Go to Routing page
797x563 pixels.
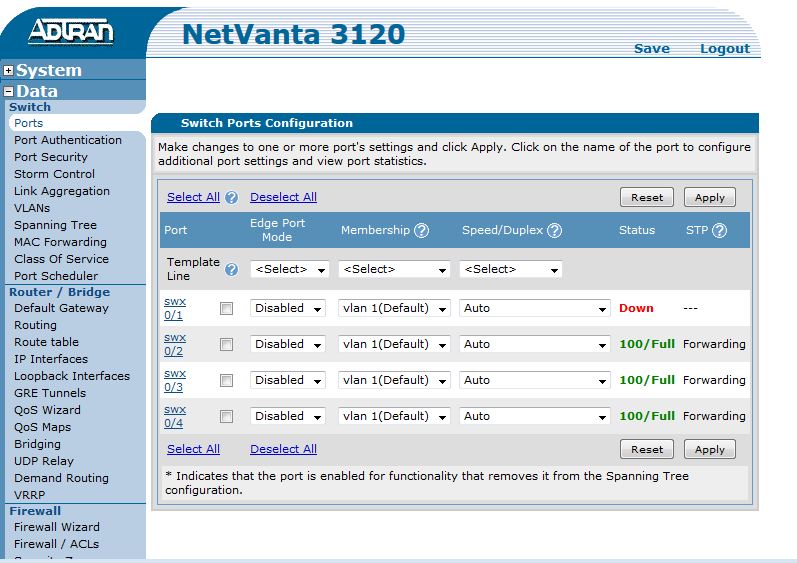click(x=36, y=326)
